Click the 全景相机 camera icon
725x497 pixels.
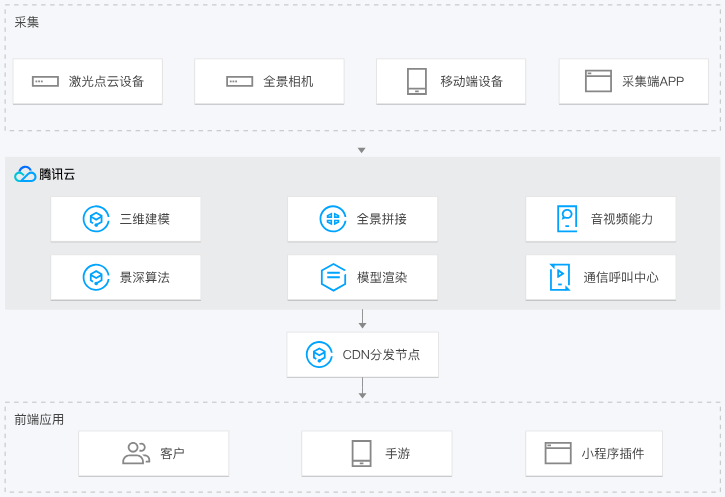[x=239, y=81]
